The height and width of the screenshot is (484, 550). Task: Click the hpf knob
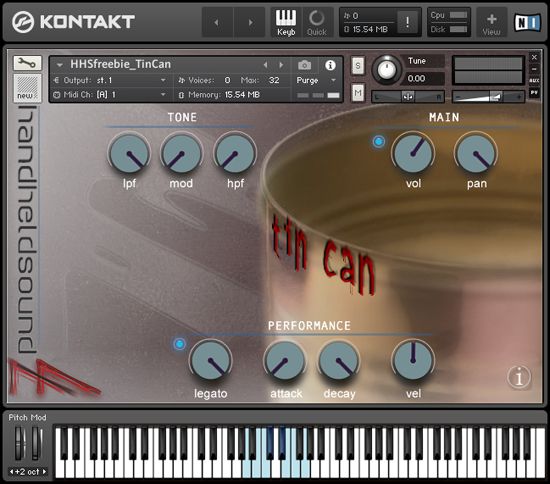(x=235, y=153)
